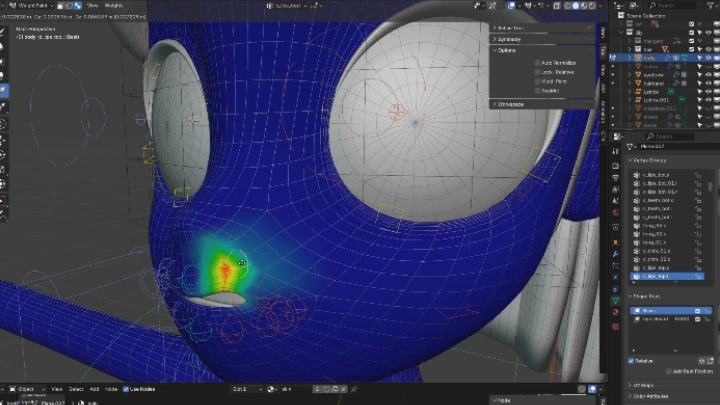Select the Gradient tool in left toolbar
The width and height of the screenshot is (720, 405).
3,91
